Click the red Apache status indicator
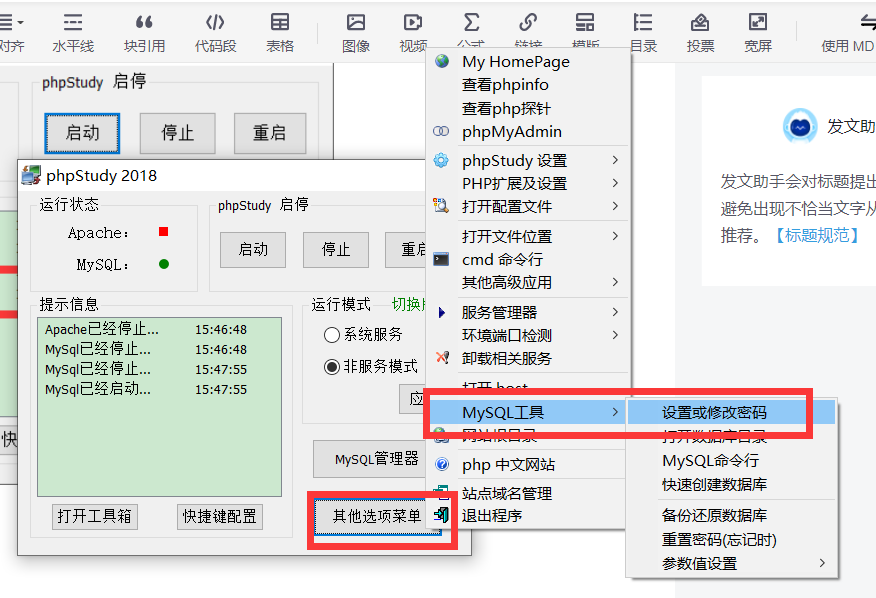Image resolution: width=876 pixels, height=598 pixels. point(164,232)
